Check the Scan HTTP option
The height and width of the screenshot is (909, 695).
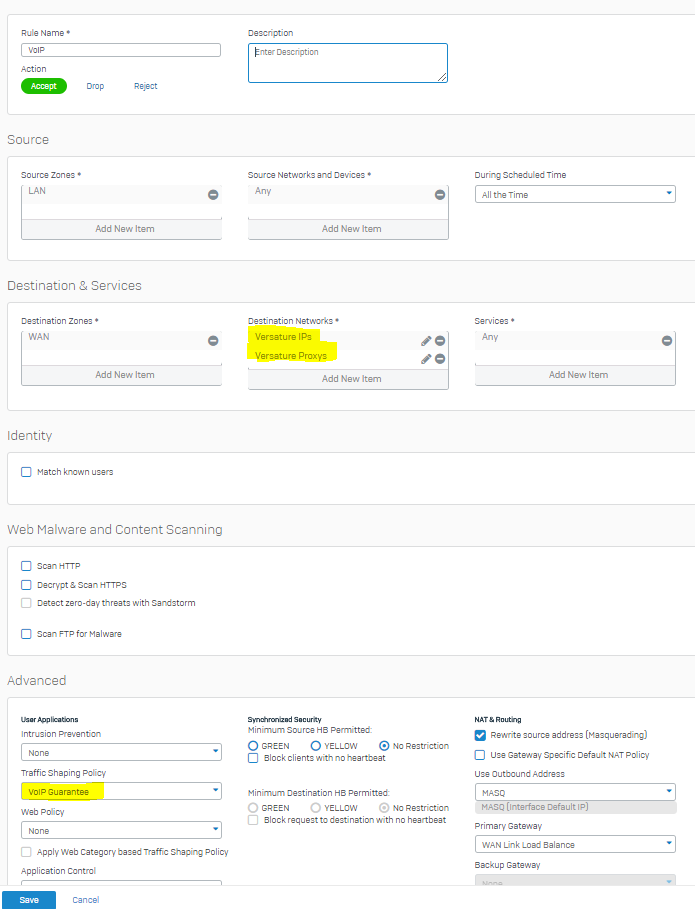pyautogui.click(x=26, y=566)
